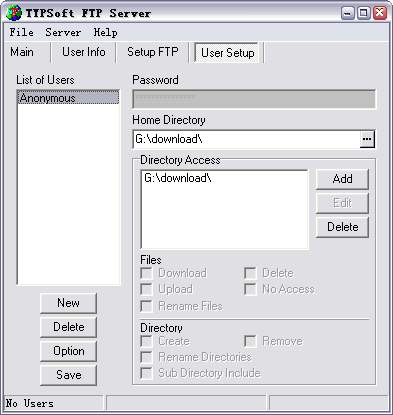This screenshot has height=415, width=393.
Task: Check the Sub Directory Include option
Action: [146, 373]
